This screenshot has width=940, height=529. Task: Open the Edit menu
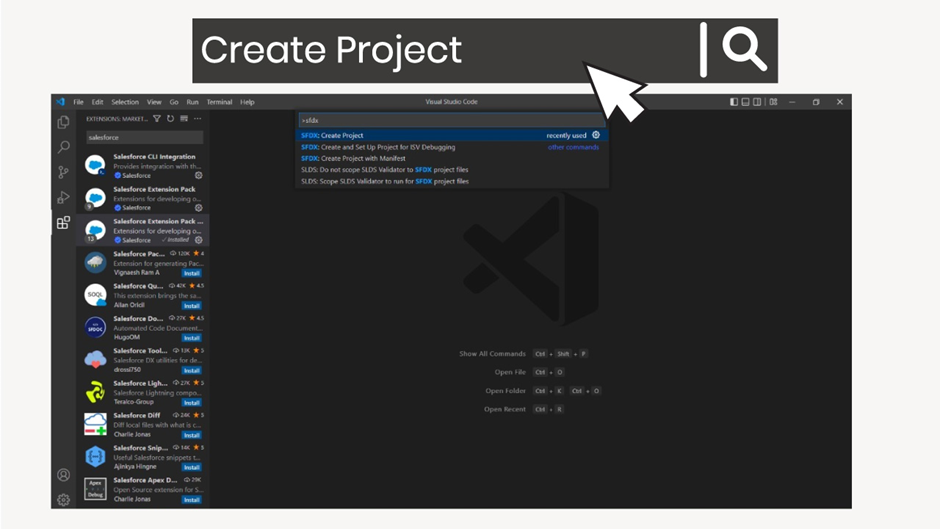pyautogui.click(x=97, y=102)
